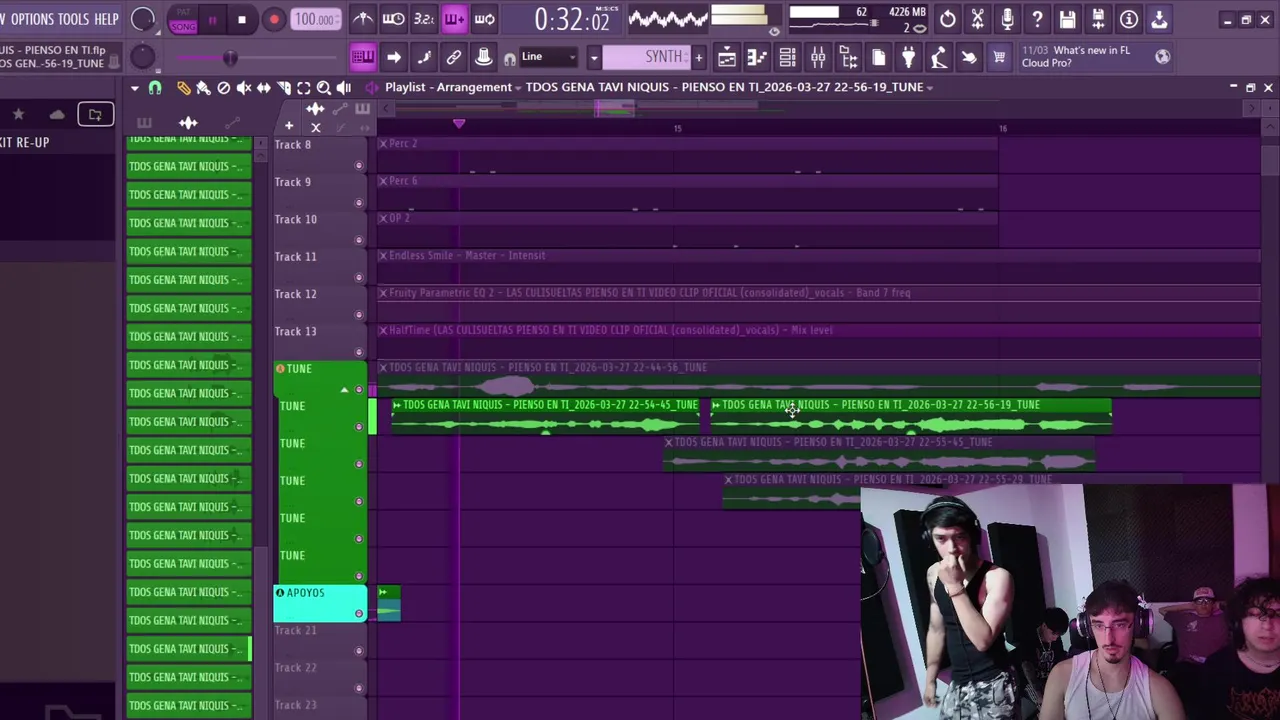Adjust the main pitch knob

click(x=143, y=58)
